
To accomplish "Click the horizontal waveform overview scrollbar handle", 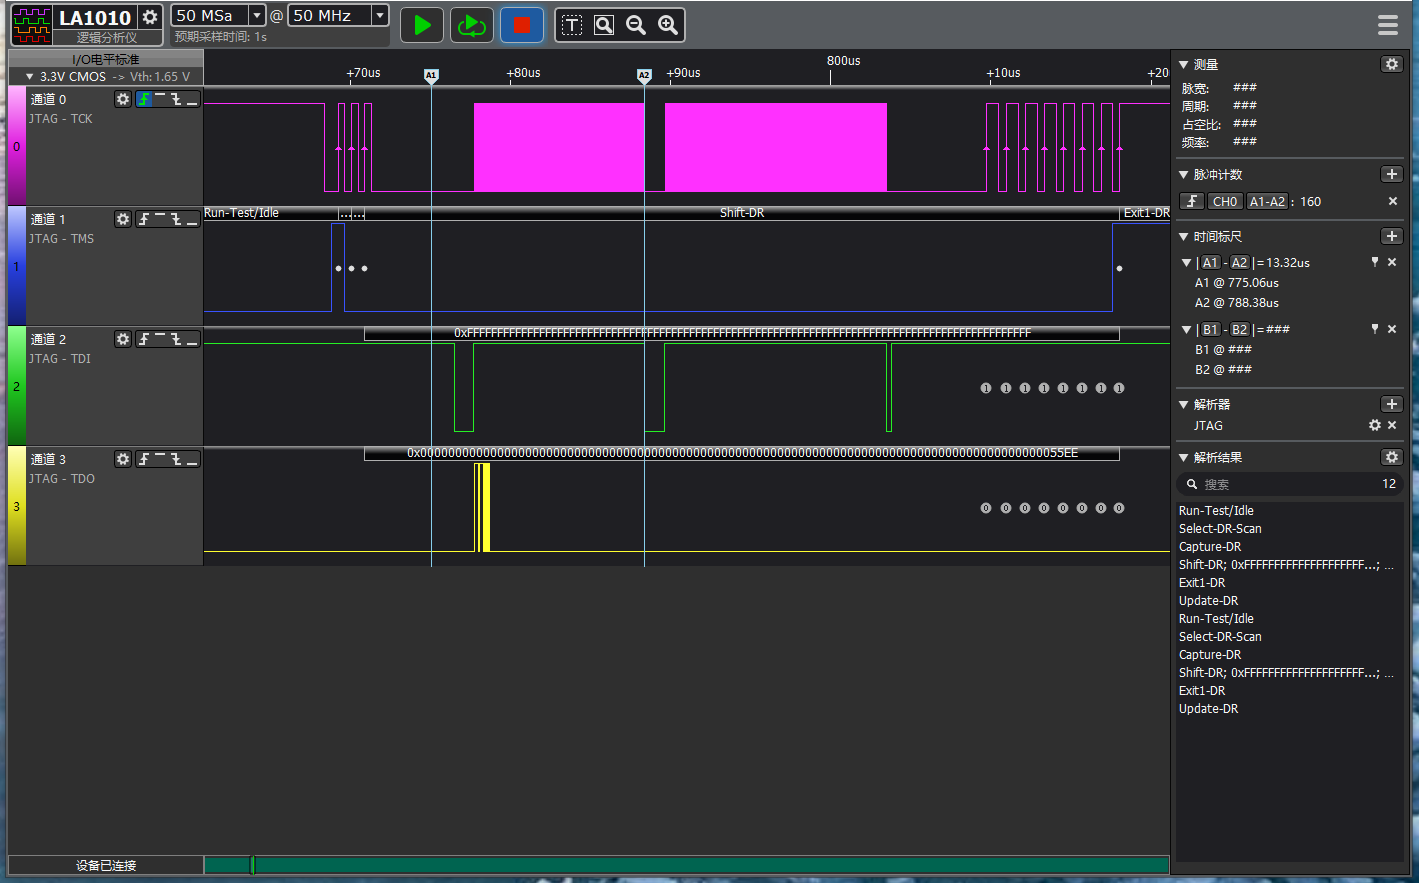I will [x=252, y=865].
